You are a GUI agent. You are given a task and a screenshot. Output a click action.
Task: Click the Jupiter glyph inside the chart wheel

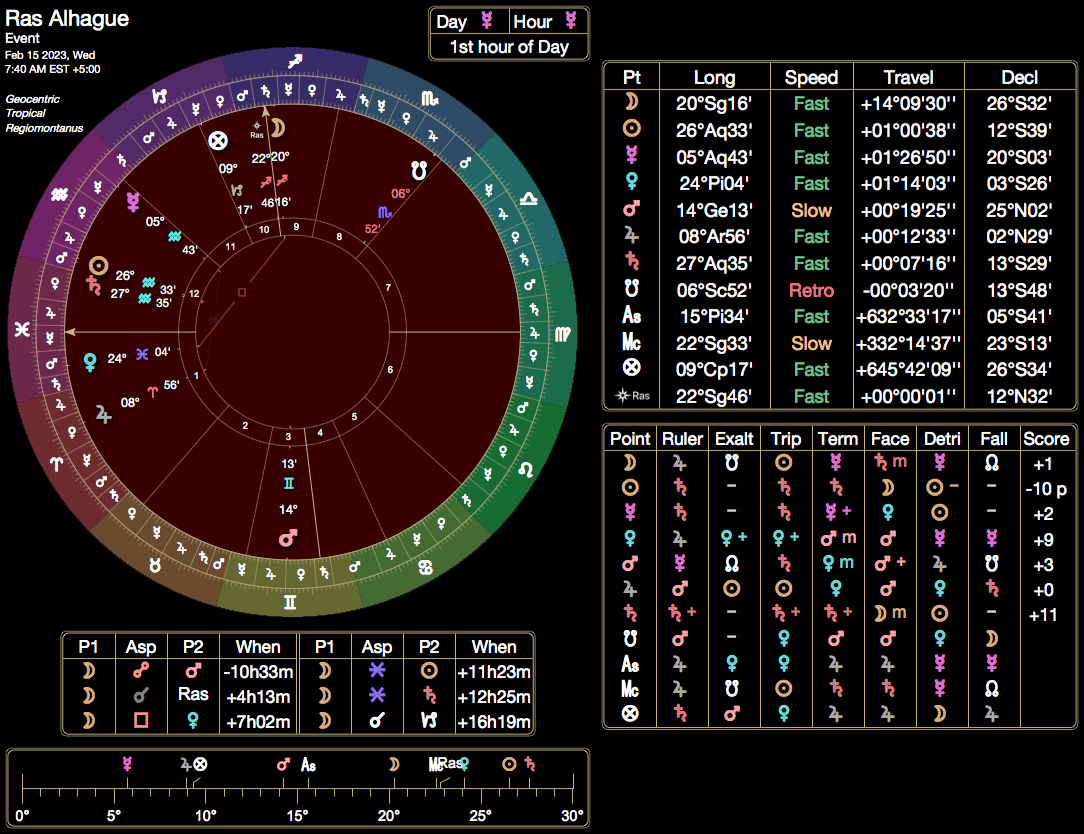[104, 410]
